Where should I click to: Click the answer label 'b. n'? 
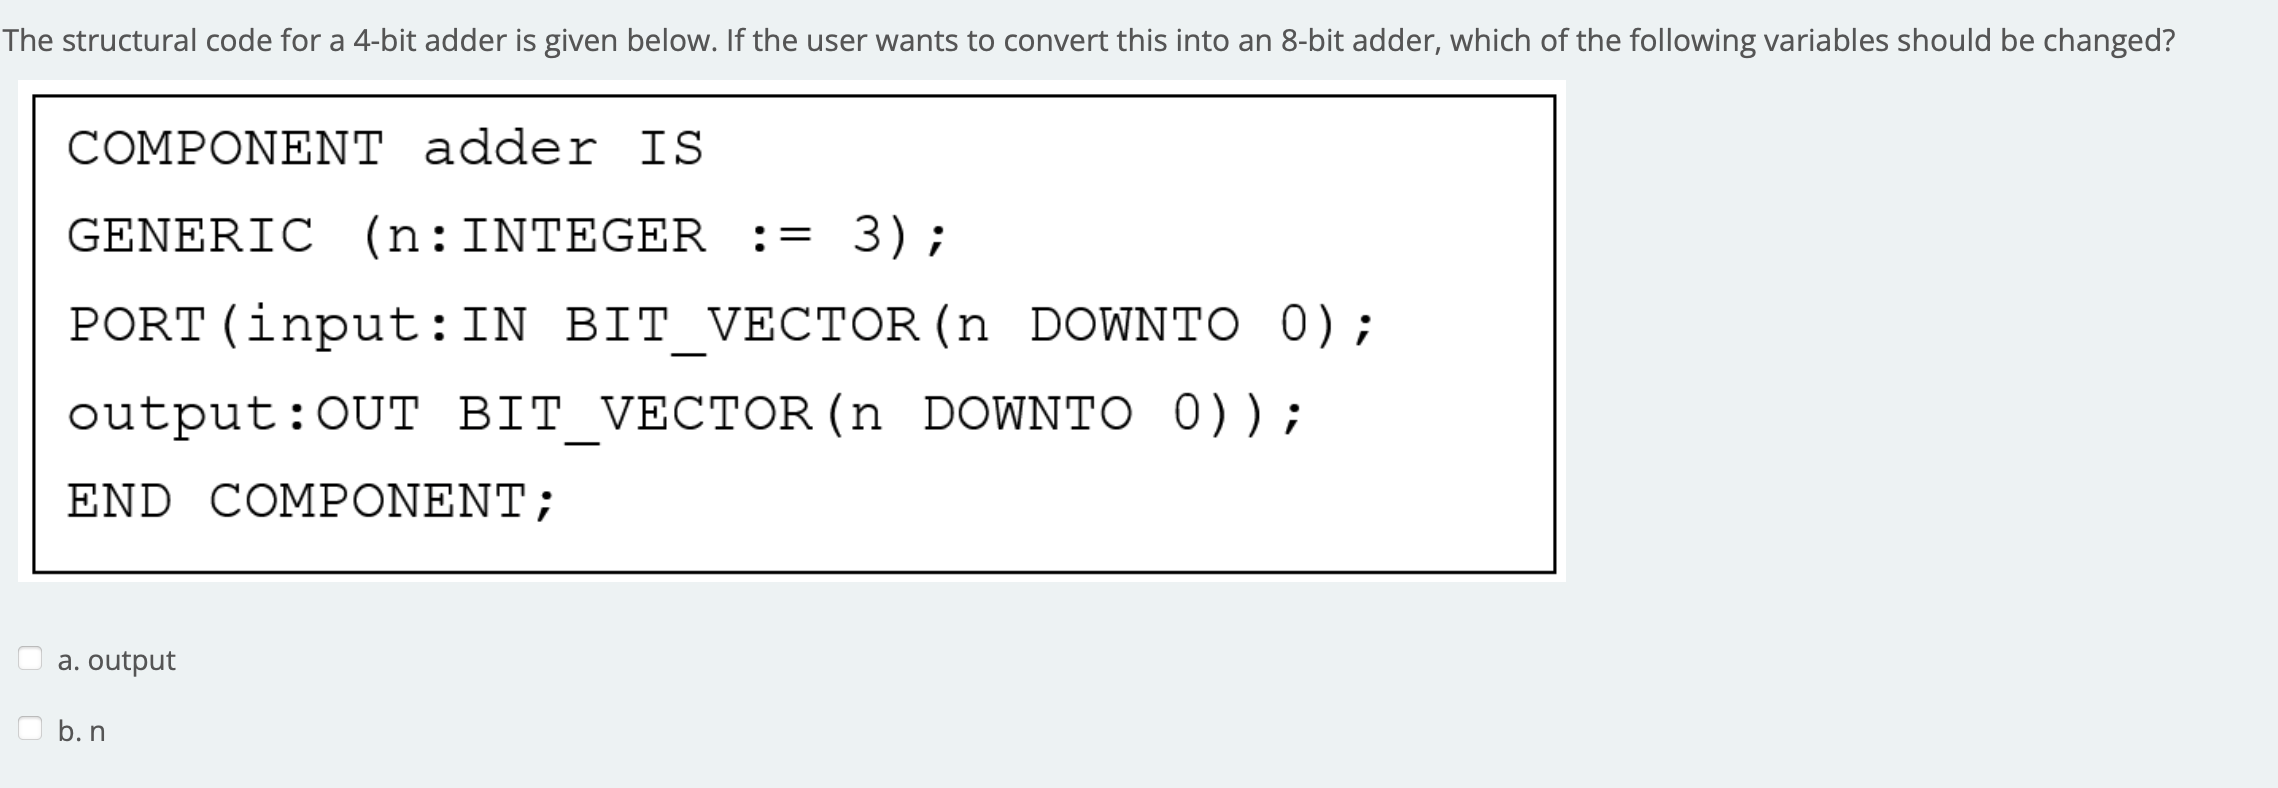tap(85, 732)
